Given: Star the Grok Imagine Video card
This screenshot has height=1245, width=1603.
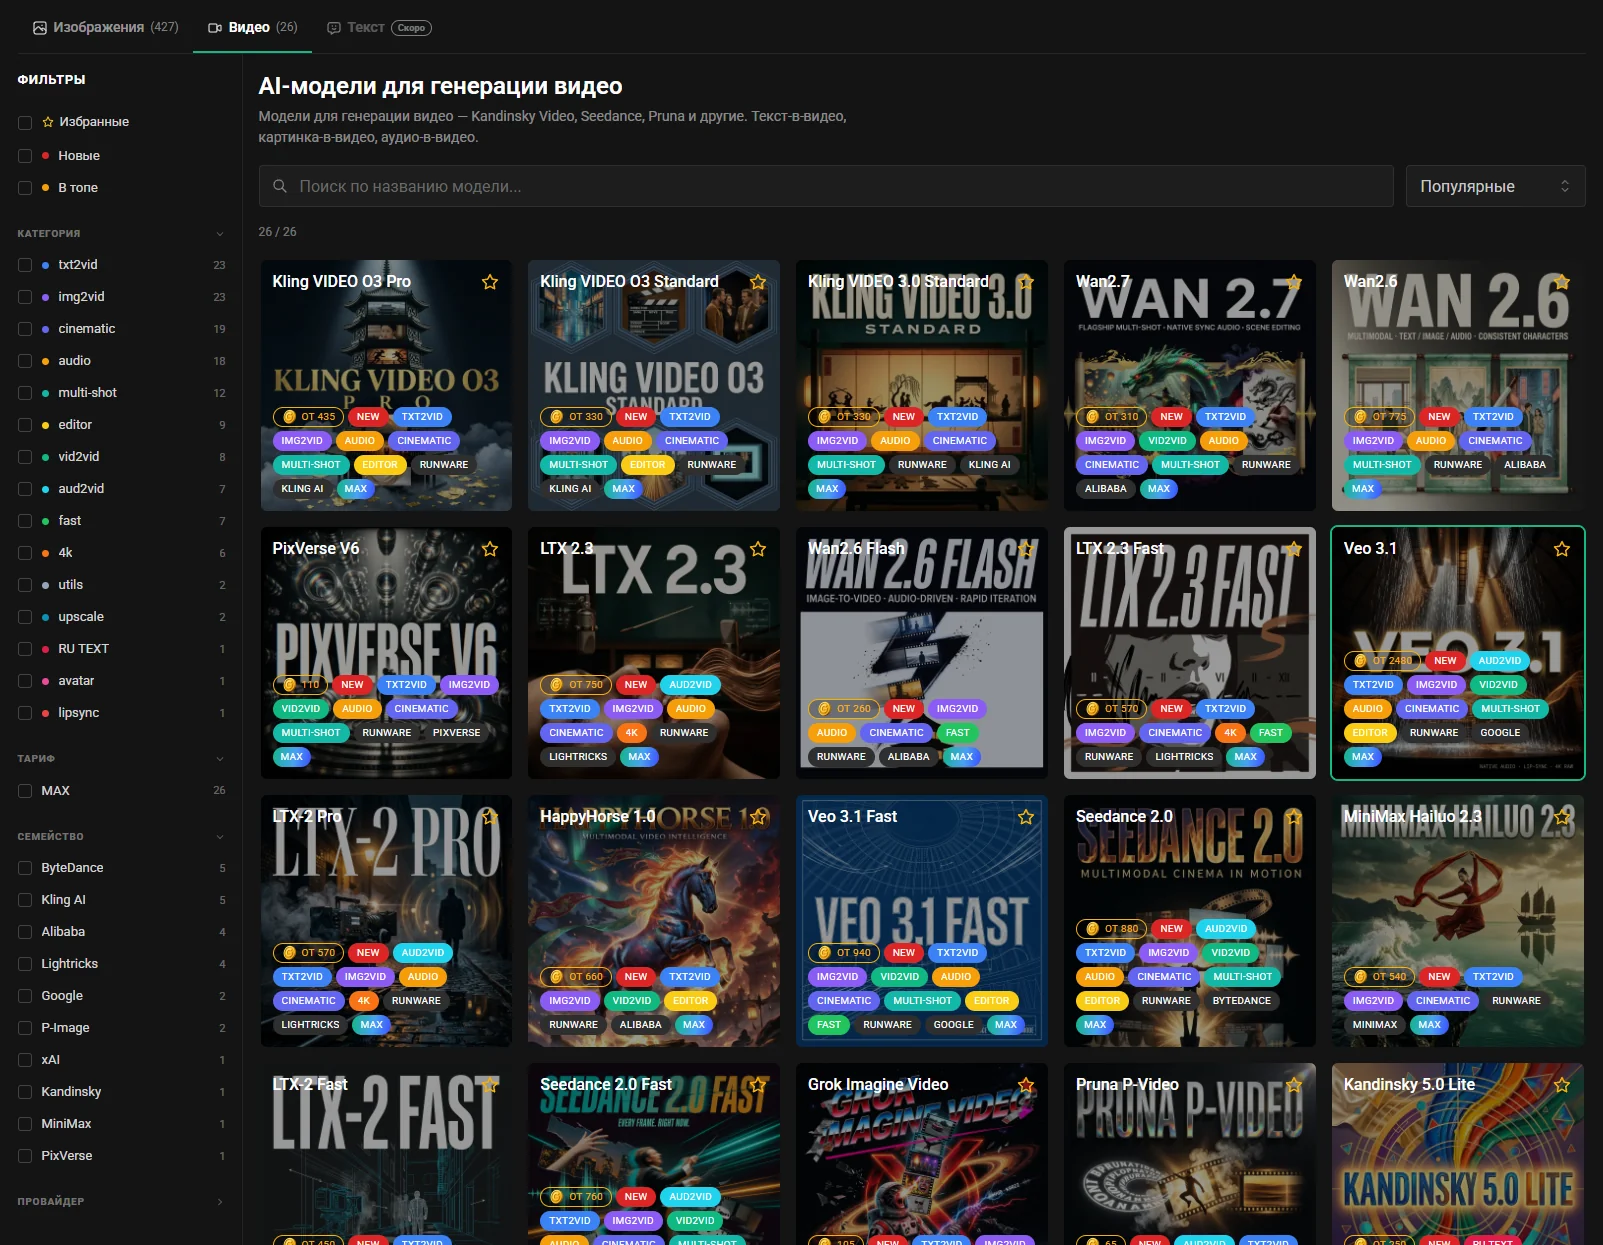Looking at the screenshot, I should [x=1026, y=1085].
